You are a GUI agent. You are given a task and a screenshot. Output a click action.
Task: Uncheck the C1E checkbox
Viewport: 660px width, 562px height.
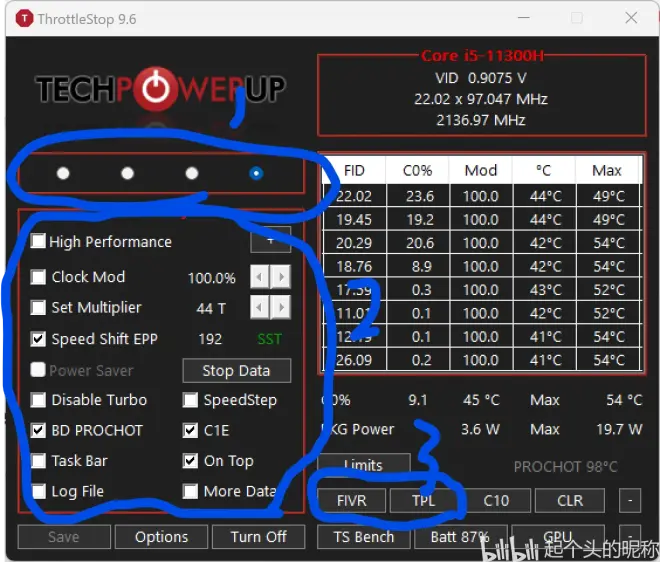[190, 430]
